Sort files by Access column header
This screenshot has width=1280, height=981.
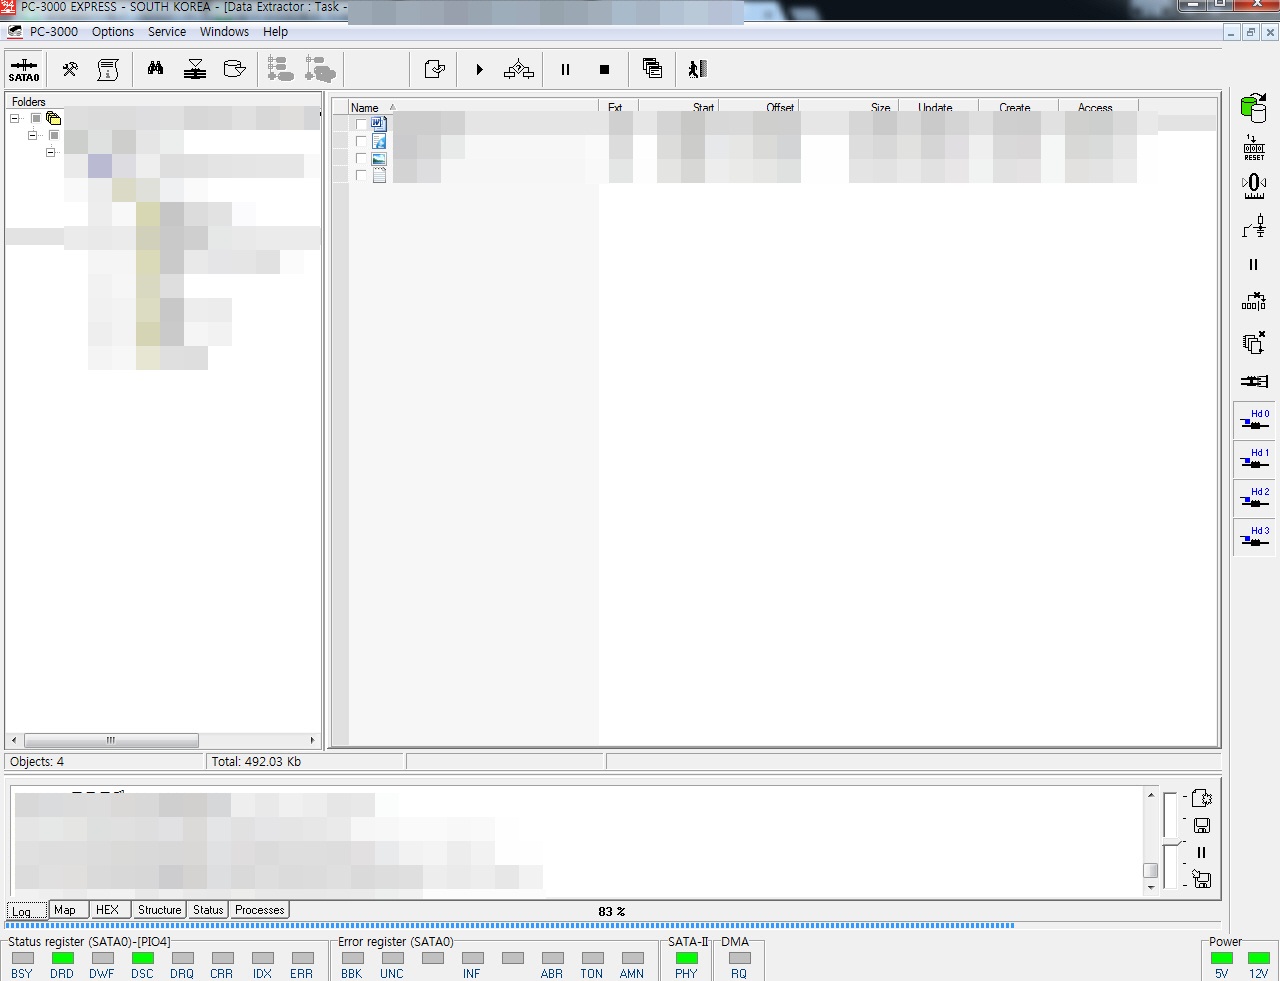(1098, 107)
